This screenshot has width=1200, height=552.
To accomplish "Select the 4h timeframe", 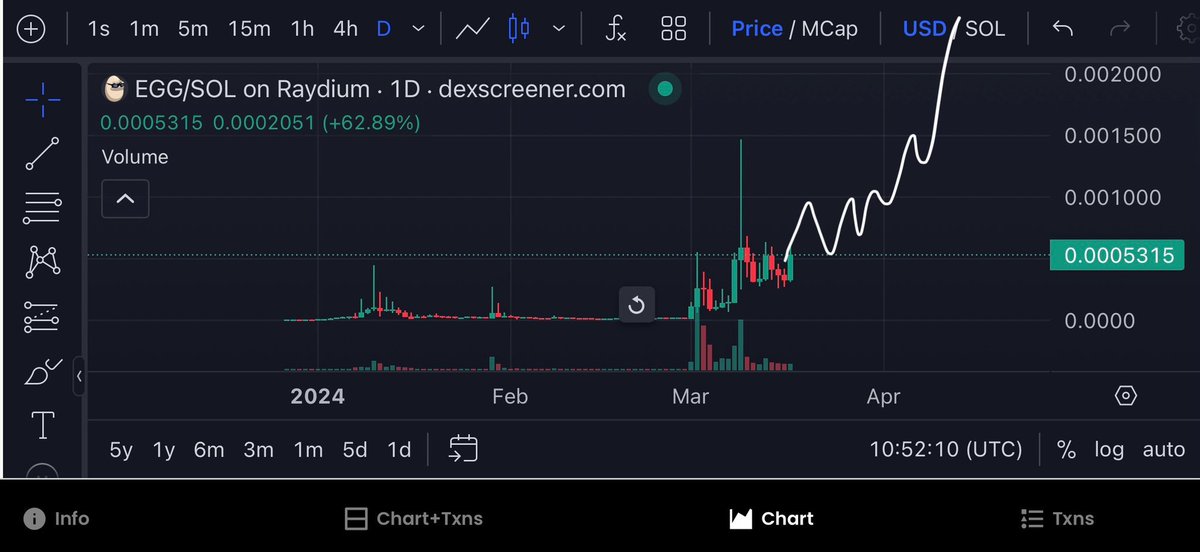I will pos(345,29).
